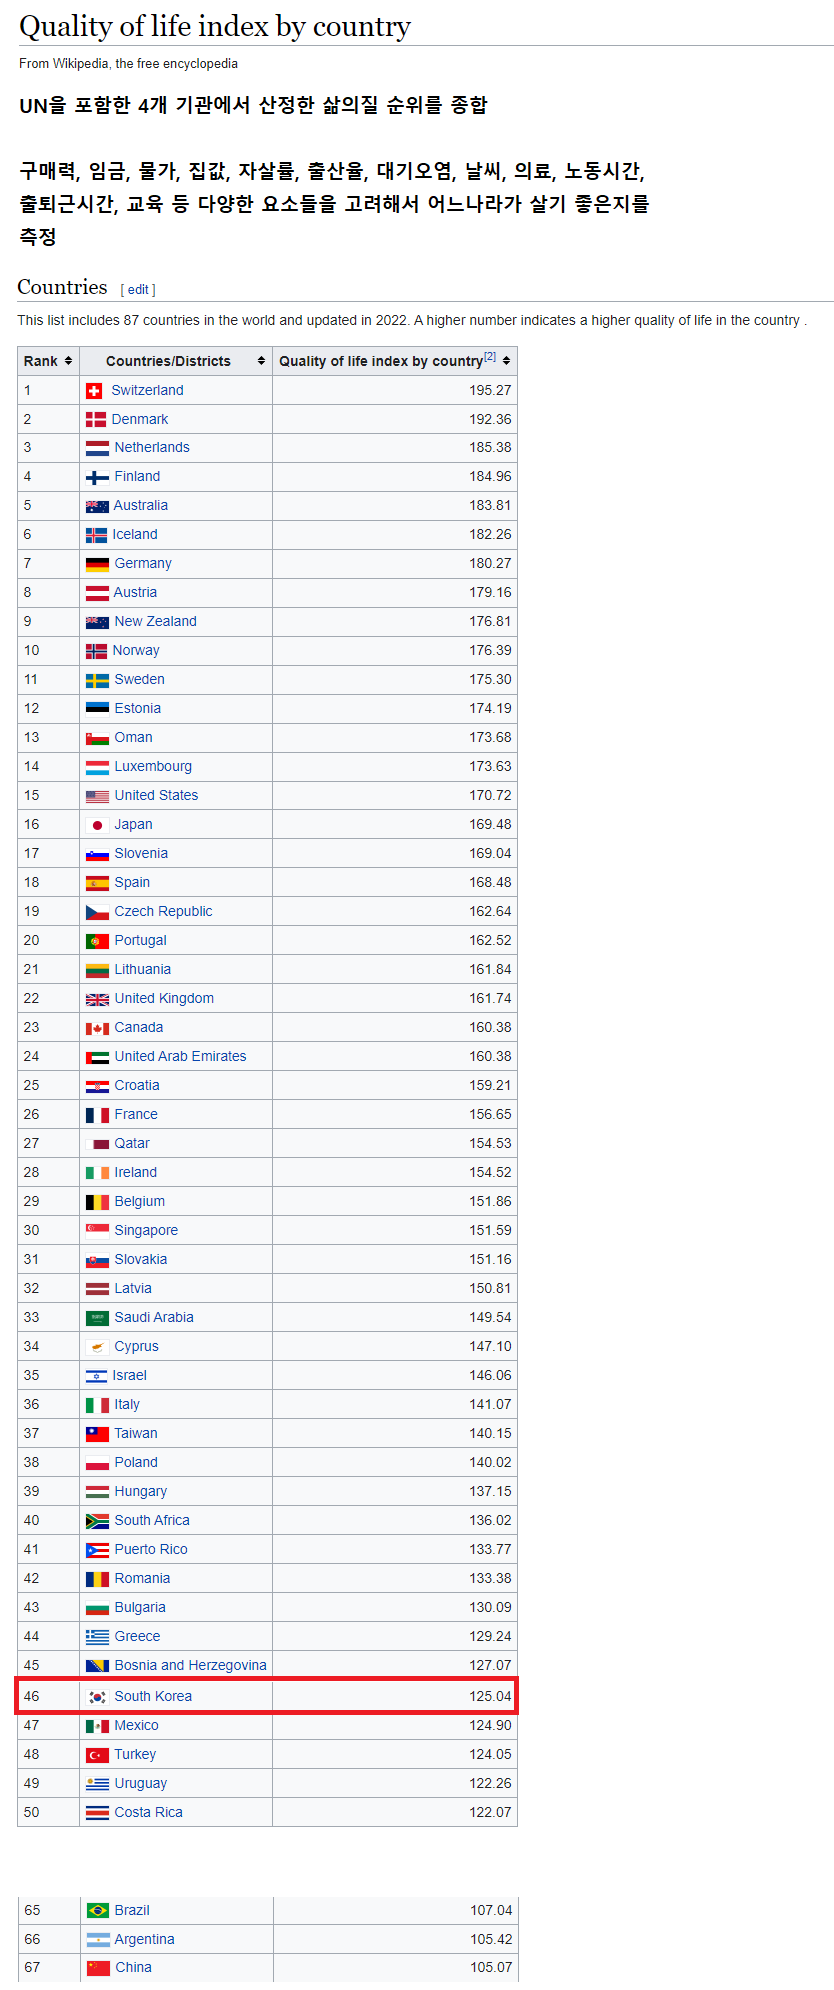Viewport: 834px width, 1990px height.
Task: Click the United Kingdom flag icon
Action: tap(97, 999)
